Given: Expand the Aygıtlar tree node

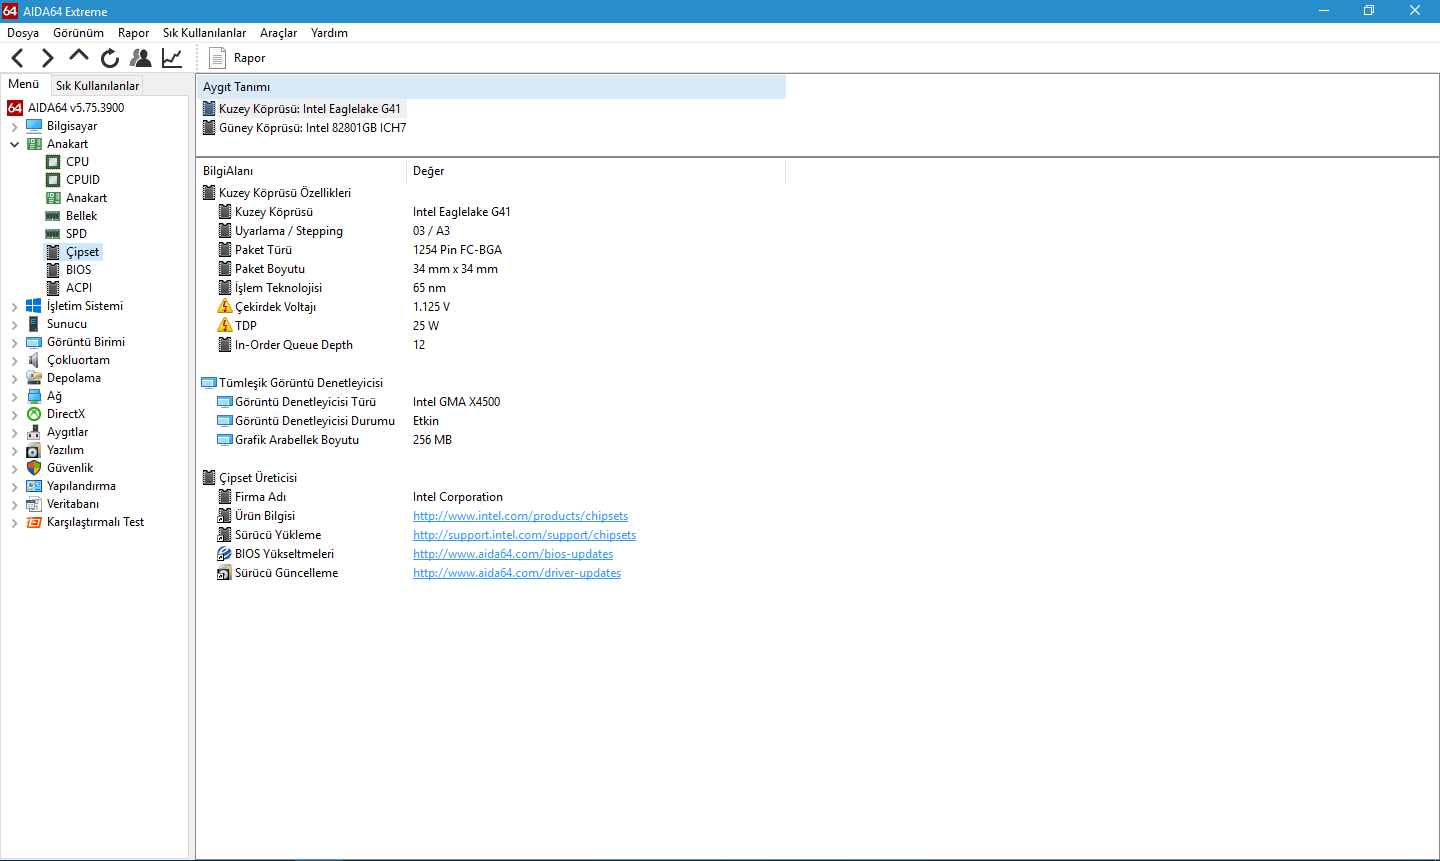Looking at the screenshot, I should click(14, 433).
